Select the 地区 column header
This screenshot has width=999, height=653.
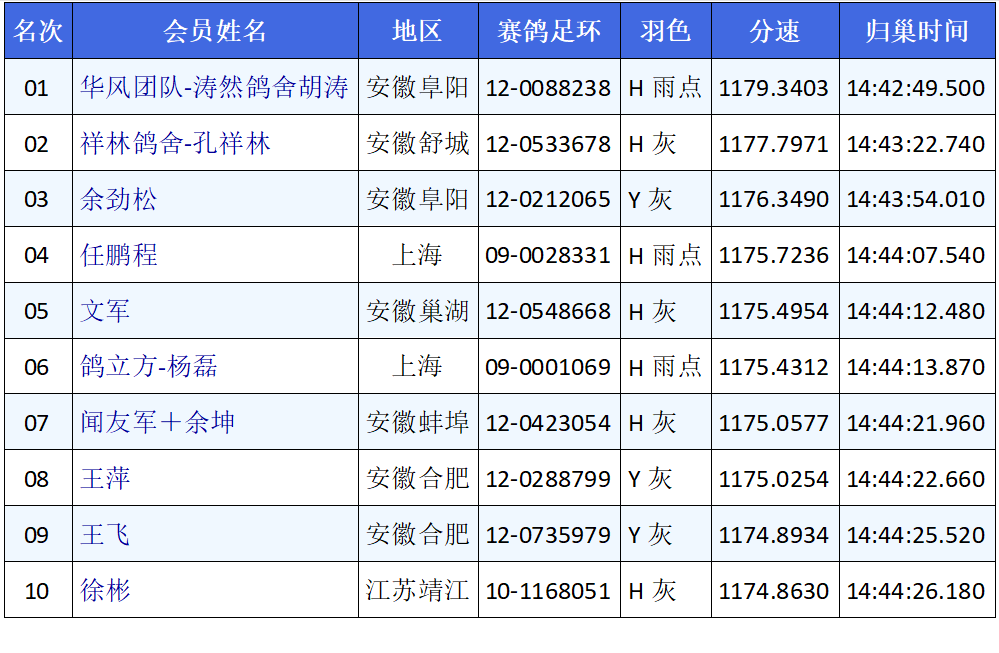click(418, 31)
